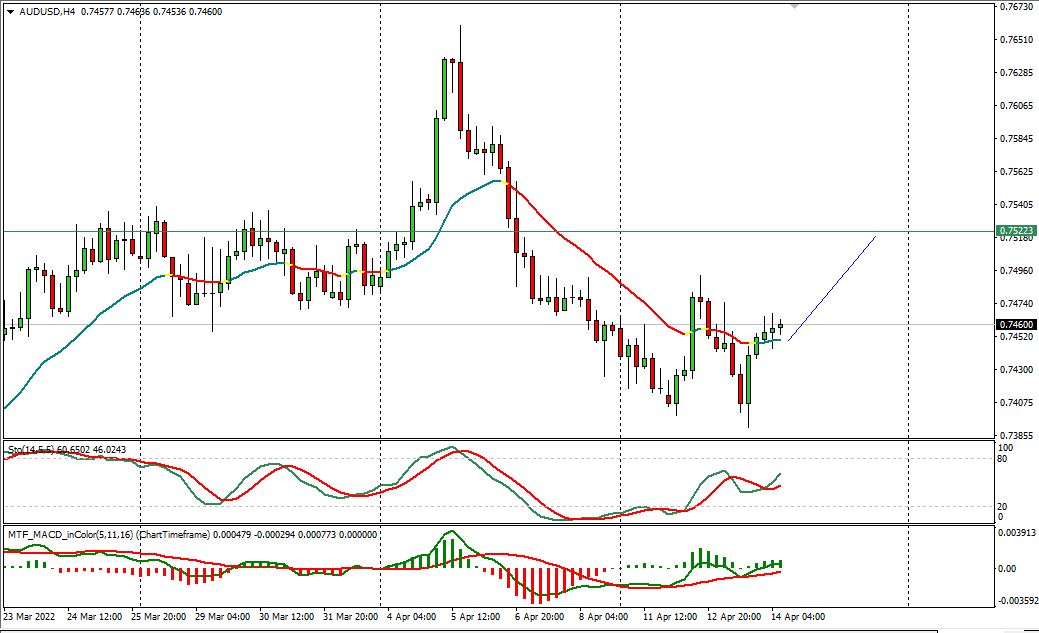Click the -0.003592 MACD scale label
Viewport: 1039px width, 633px height.
point(1017,601)
